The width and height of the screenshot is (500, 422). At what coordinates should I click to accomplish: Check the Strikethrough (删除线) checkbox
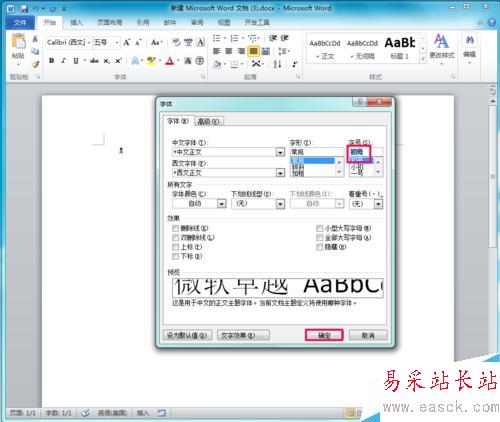[x=175, y=228]
